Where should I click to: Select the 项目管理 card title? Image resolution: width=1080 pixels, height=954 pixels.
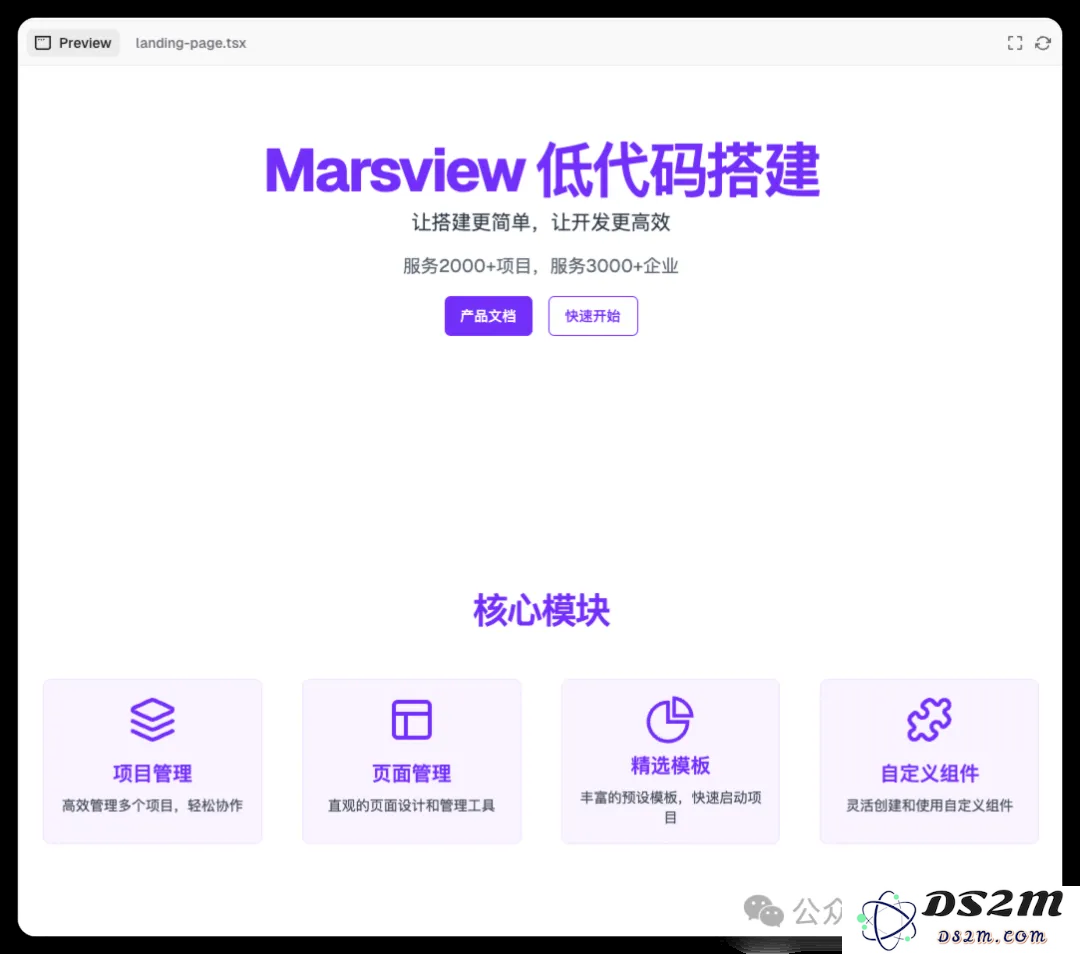tap(152, 774)
